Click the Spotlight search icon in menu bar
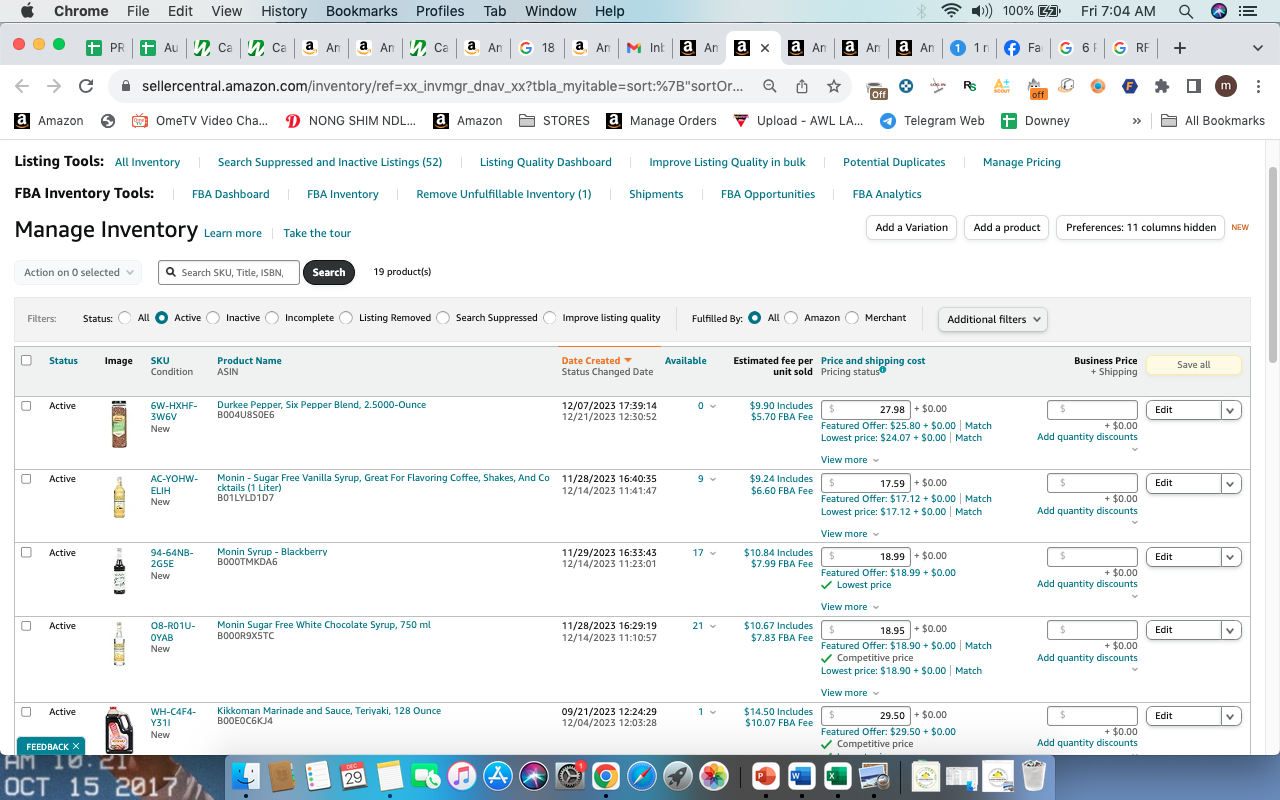Viewport: 1280px width, 800px height. 1186,12
